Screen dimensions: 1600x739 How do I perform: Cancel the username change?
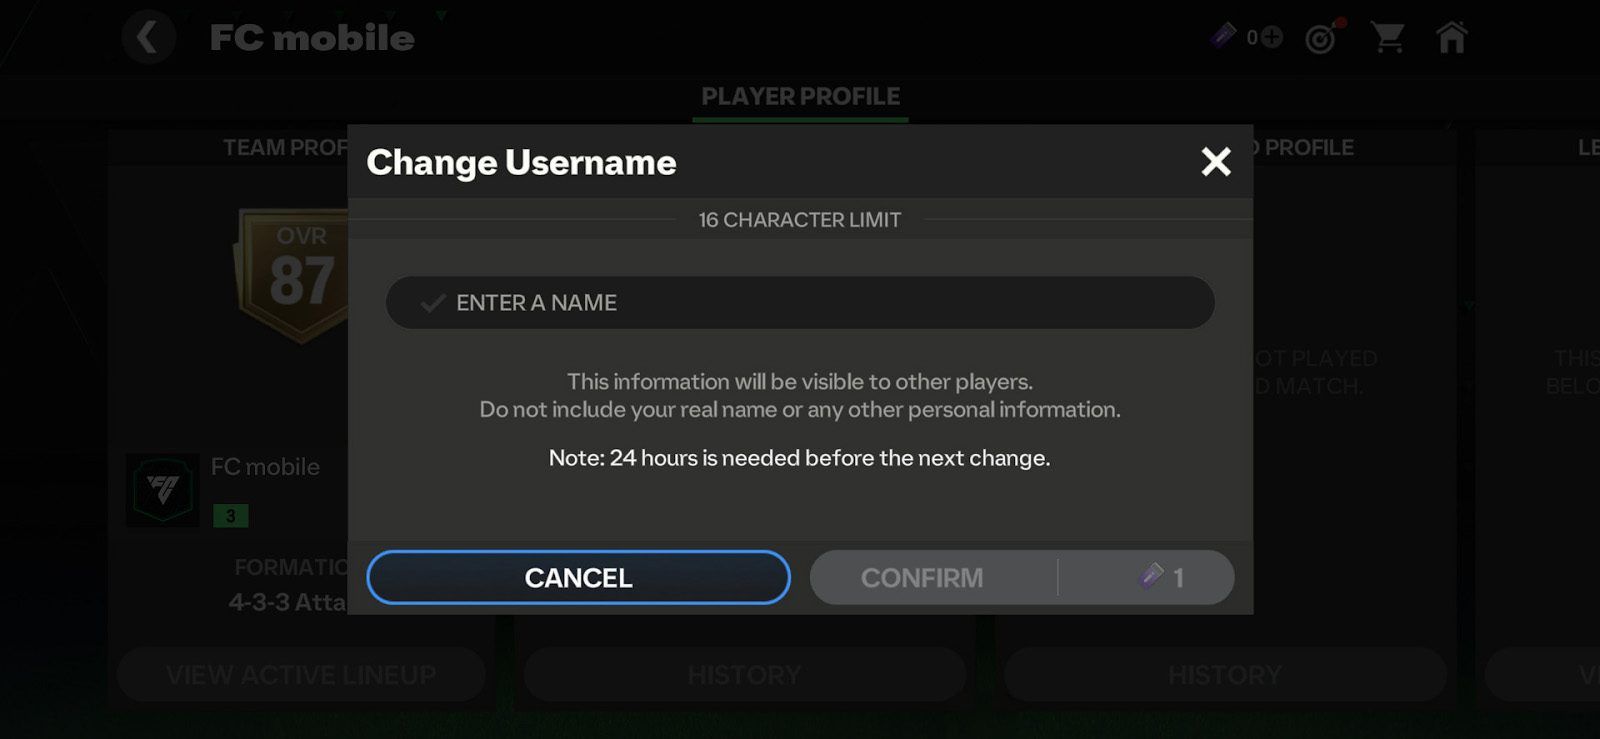(578, 577)
